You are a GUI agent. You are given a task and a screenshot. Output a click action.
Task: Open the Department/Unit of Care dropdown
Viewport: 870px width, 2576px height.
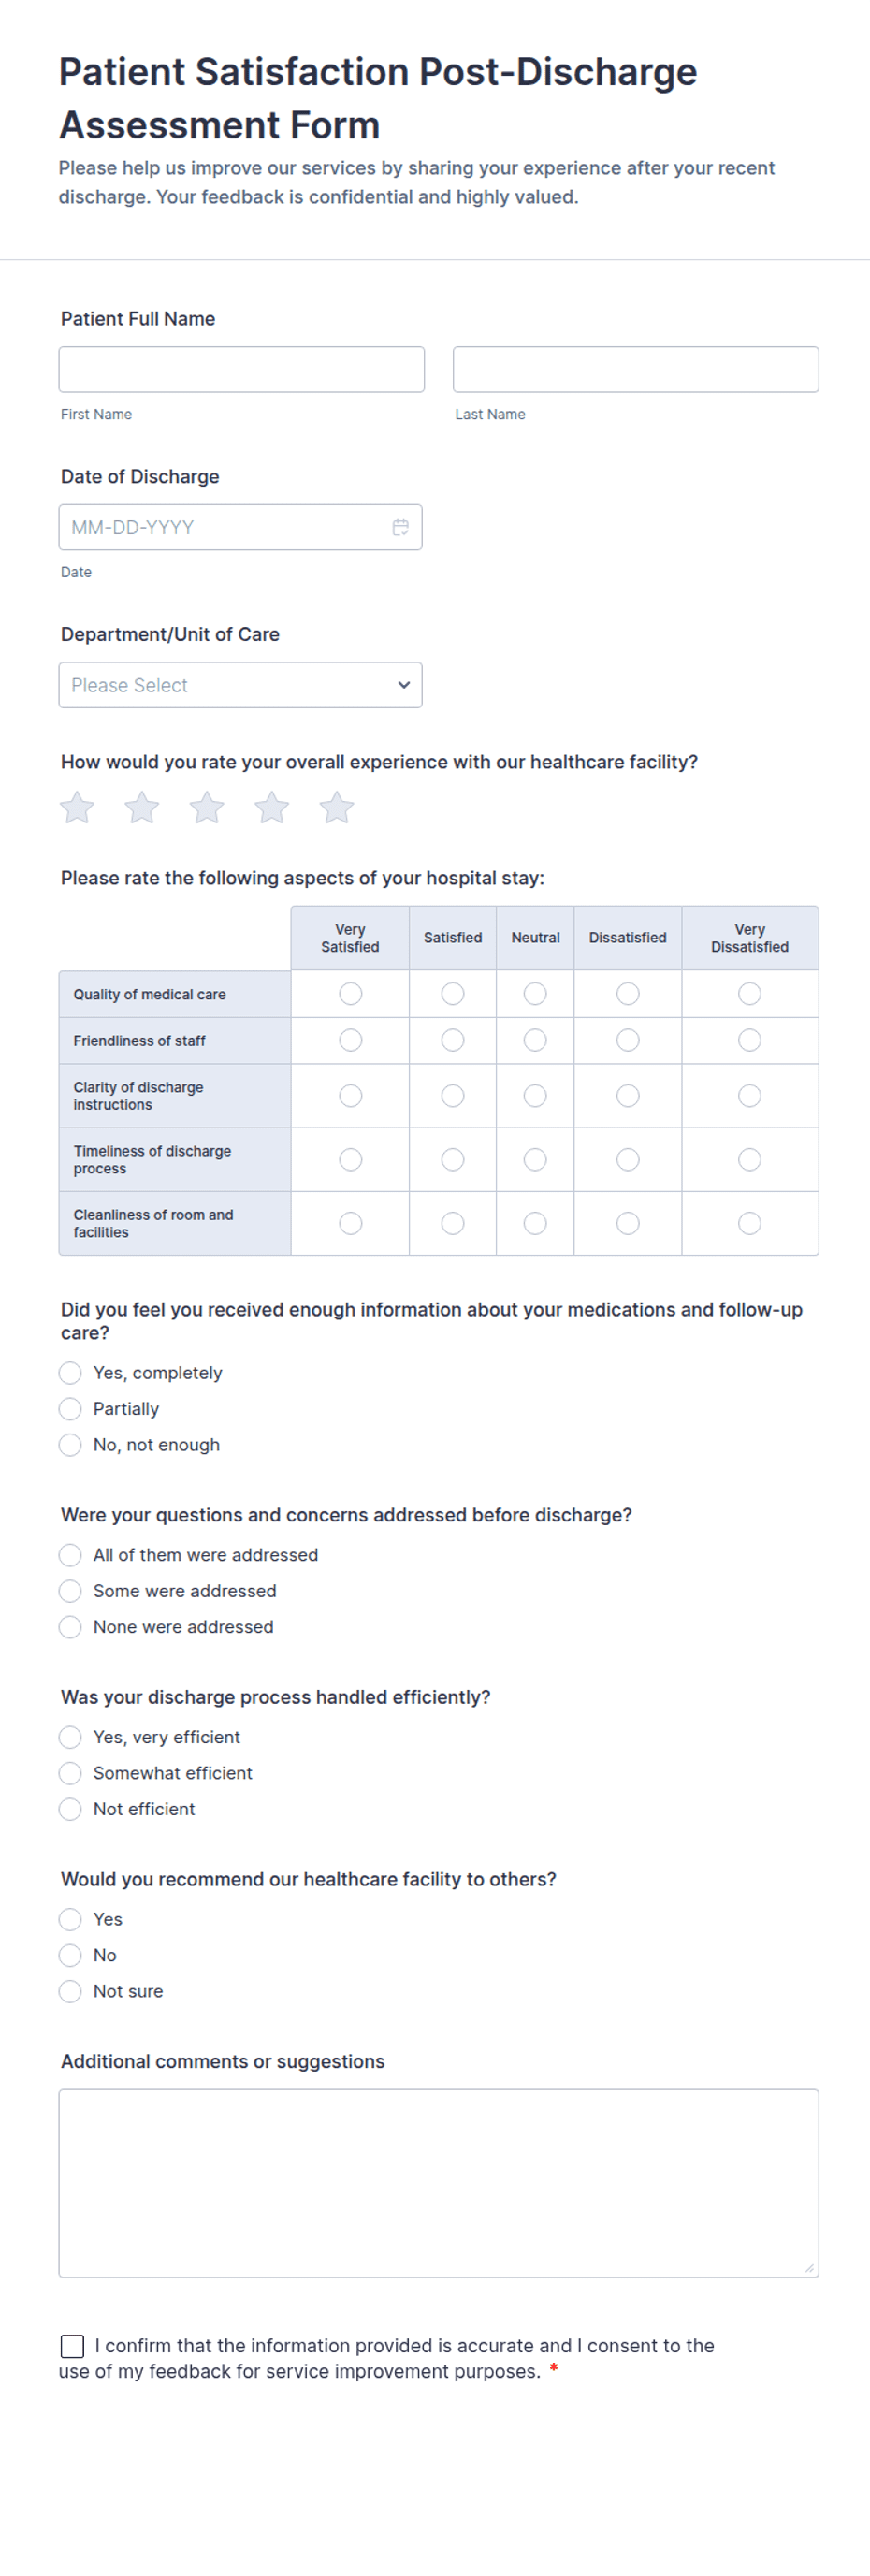click(240, 685)
